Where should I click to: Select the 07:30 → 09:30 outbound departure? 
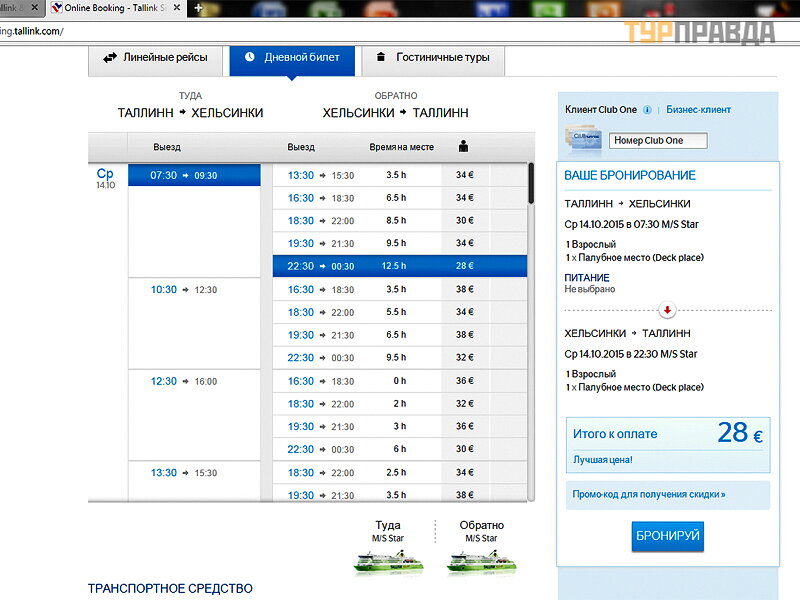coord(194,176)
